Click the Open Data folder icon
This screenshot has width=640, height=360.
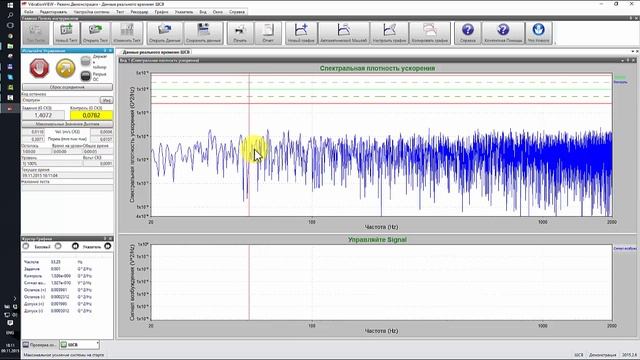tap(164, 33)
